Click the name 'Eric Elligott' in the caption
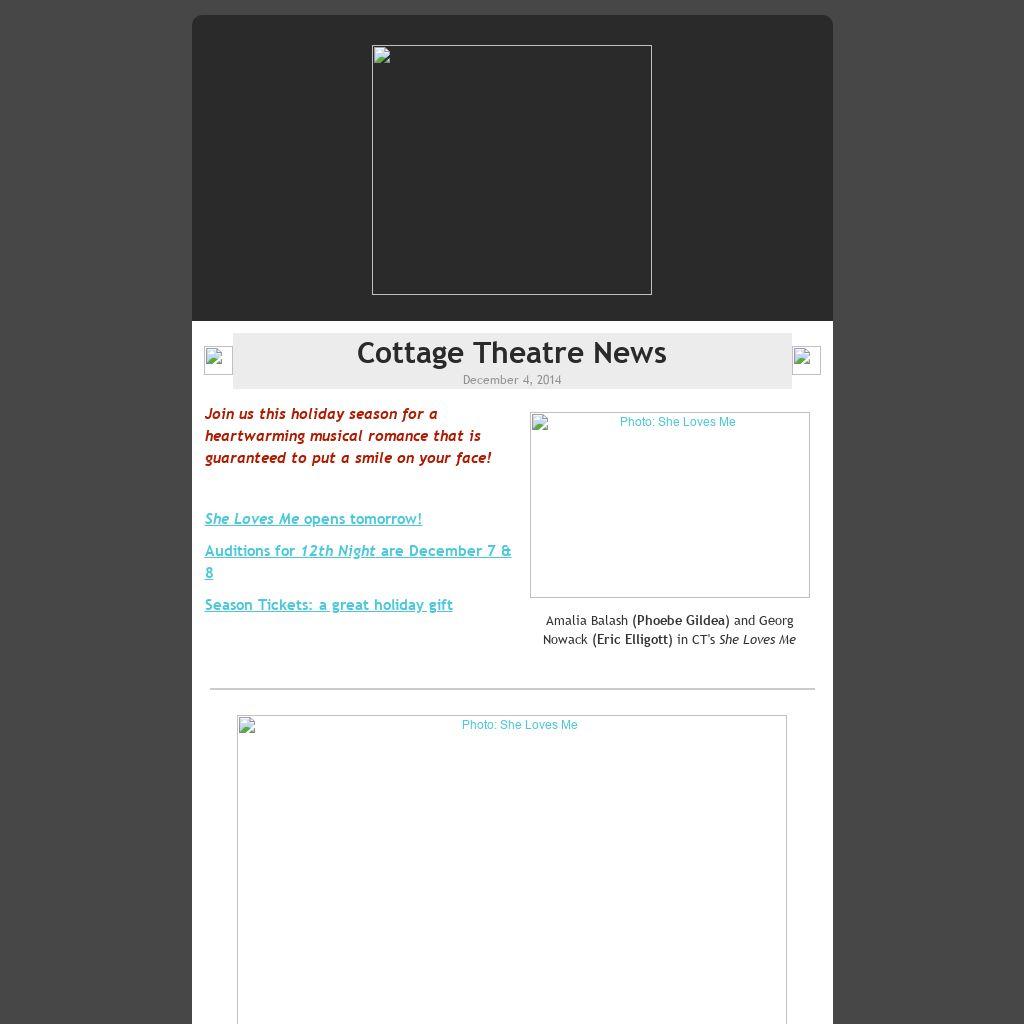The width and height of the screenshot is (1024, 1024). pos(632,640)
